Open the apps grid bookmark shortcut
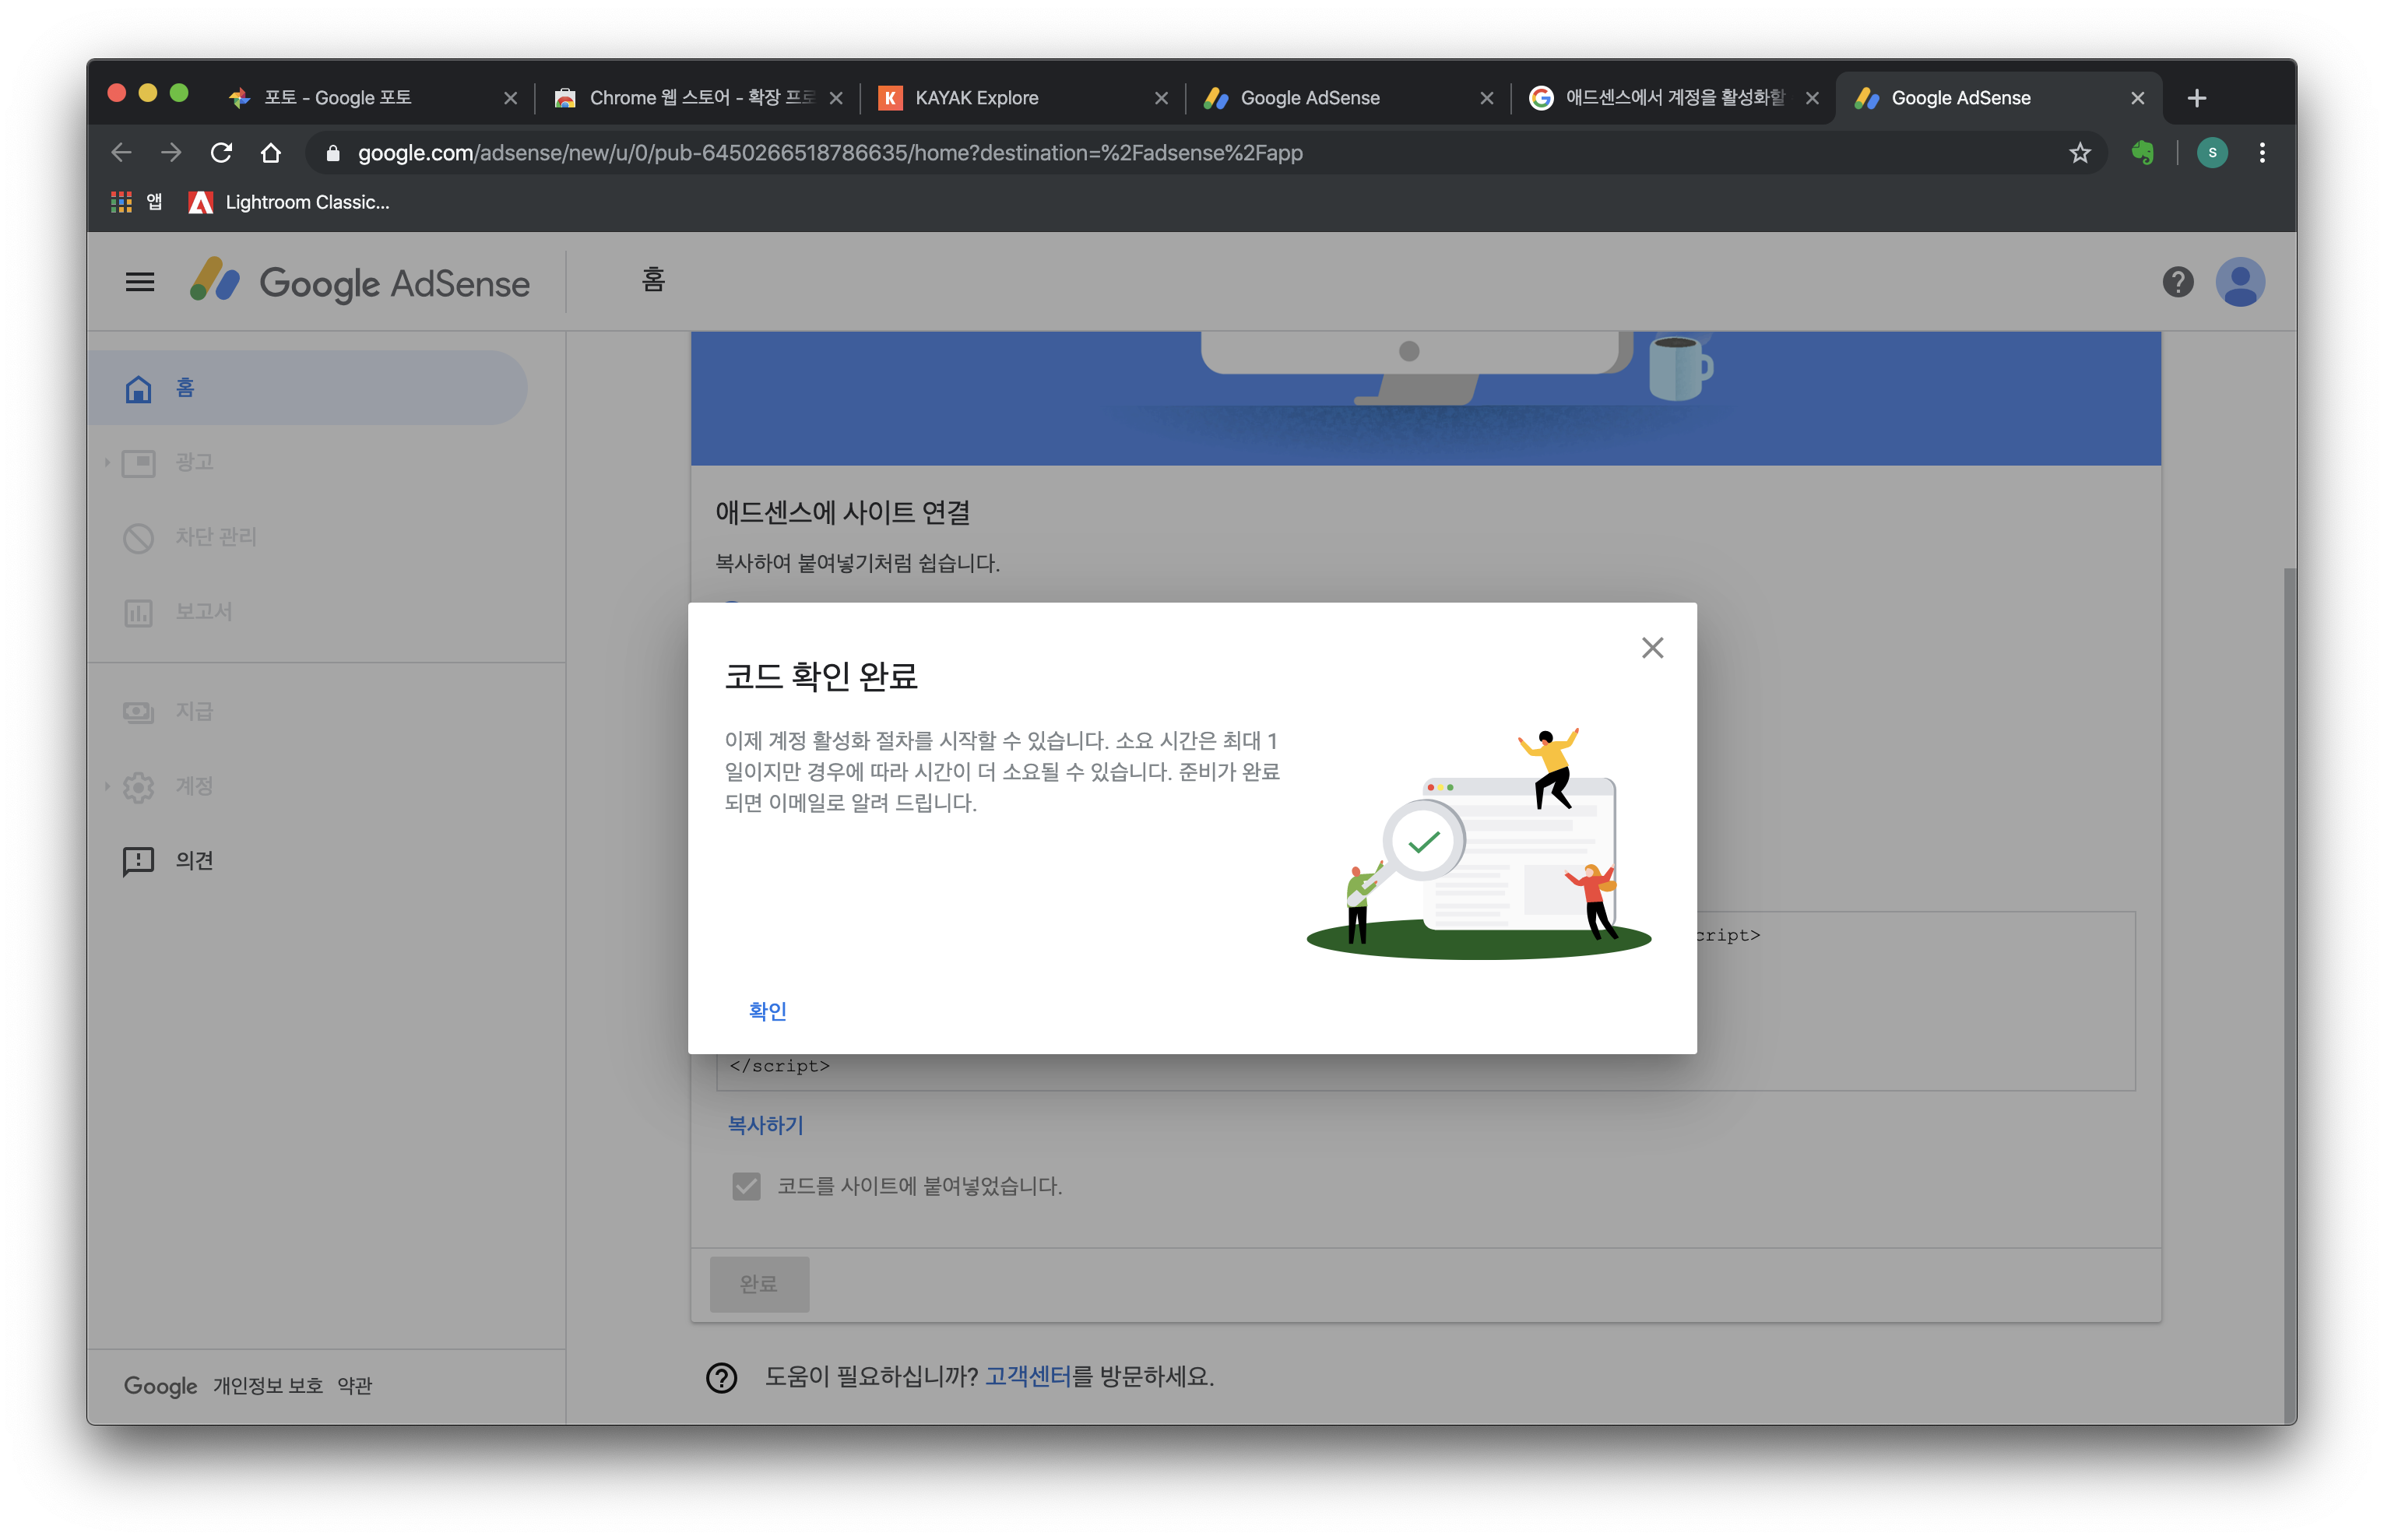Viewport: 2384px width, 1540px height. [122, 202]
